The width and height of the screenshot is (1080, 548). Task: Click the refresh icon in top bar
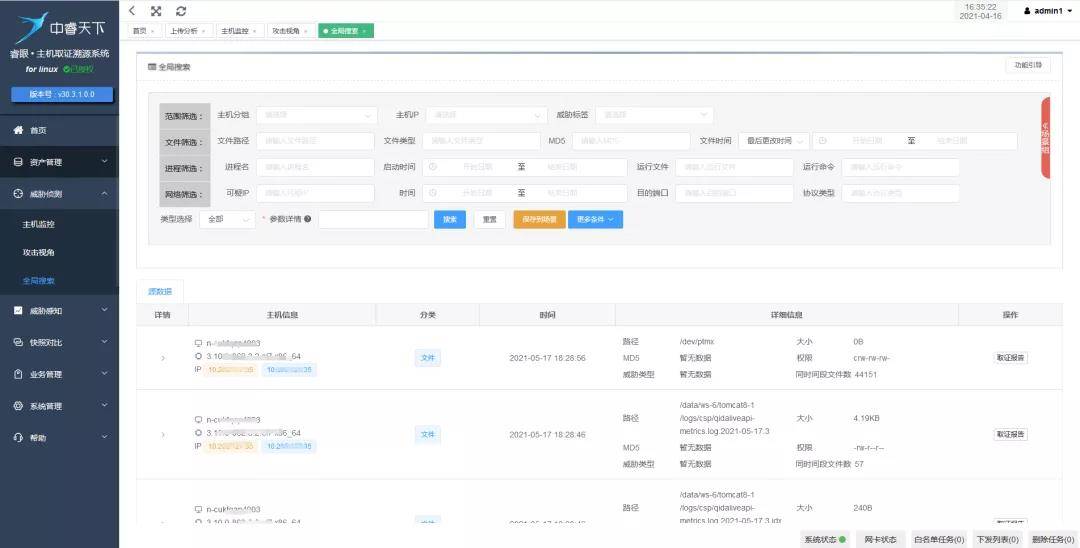tap(181, 11)
